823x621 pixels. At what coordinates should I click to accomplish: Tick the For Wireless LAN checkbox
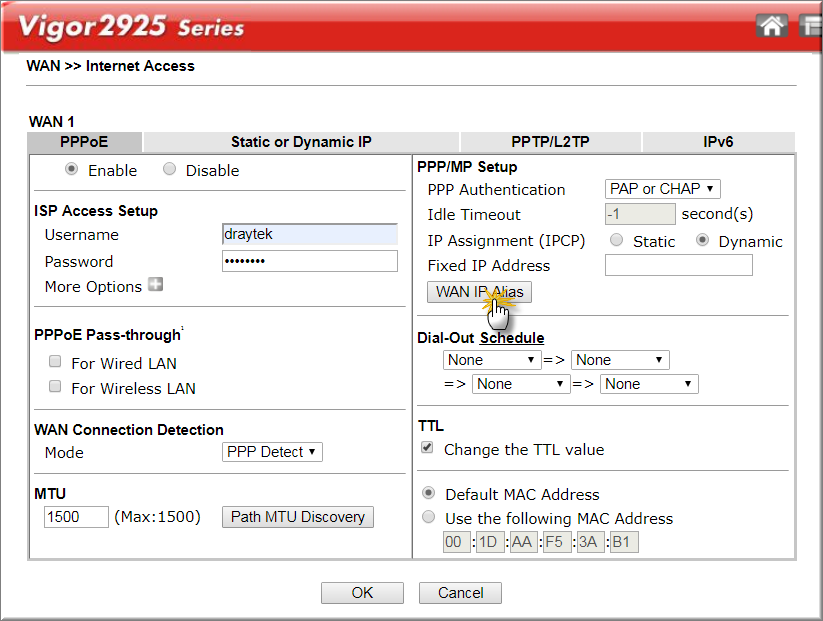55,386
